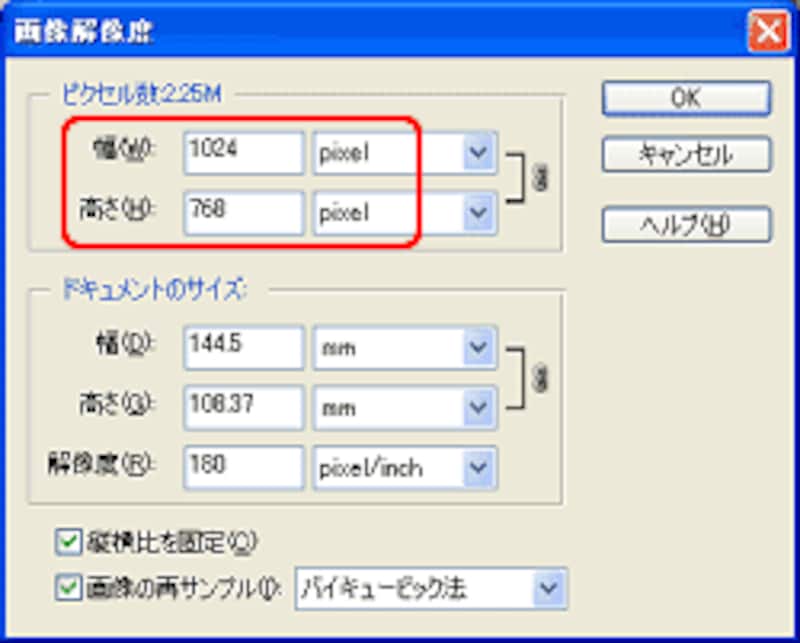
Task: Click the chain link icon beside pixel dimensions
Action: tap(540, 178)
